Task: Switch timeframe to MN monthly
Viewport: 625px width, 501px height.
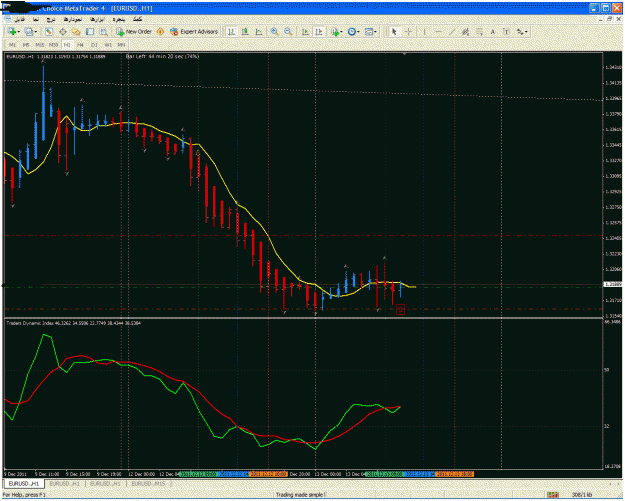Action: [121, 45]
